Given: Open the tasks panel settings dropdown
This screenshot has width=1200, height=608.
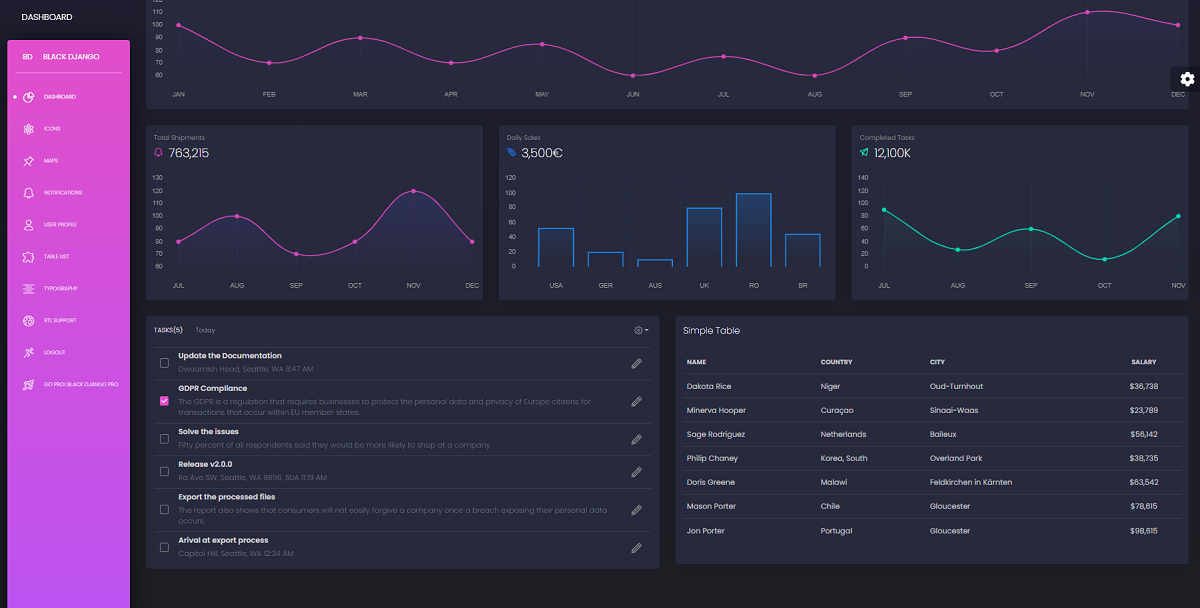Looking at the screenshot, I should [x=639, y=330].
